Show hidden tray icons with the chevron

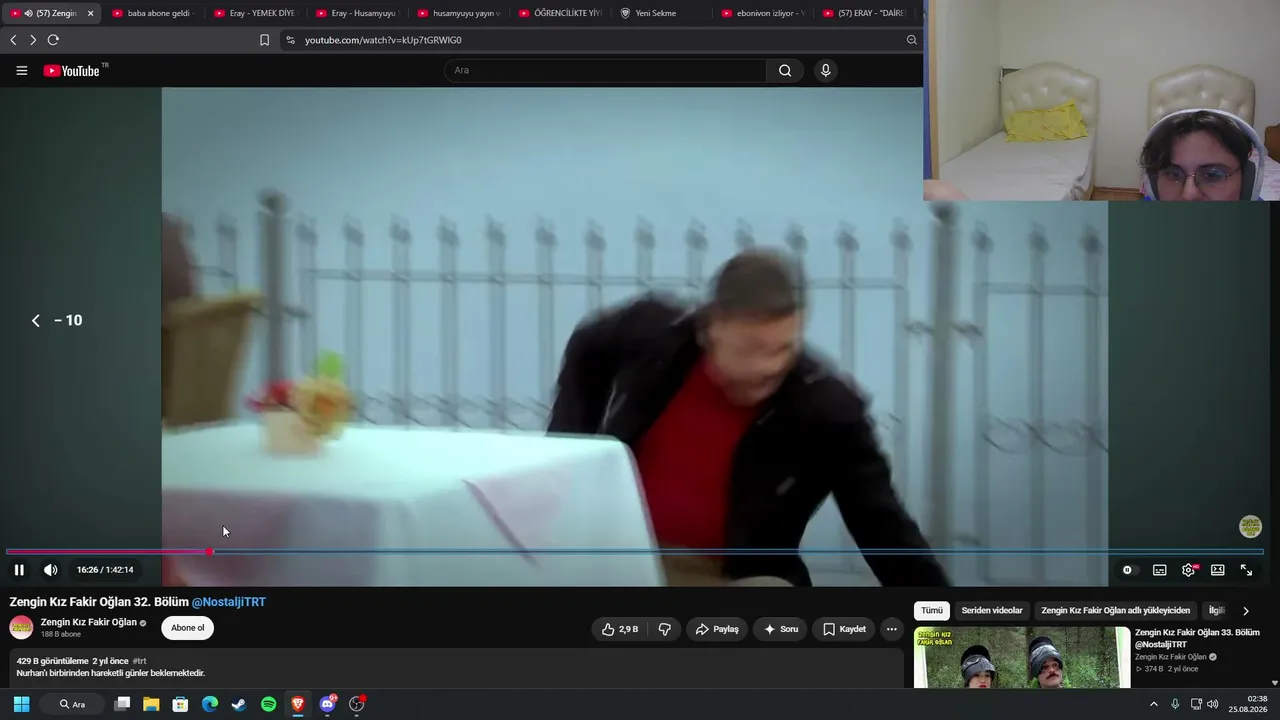point(1153,704)
